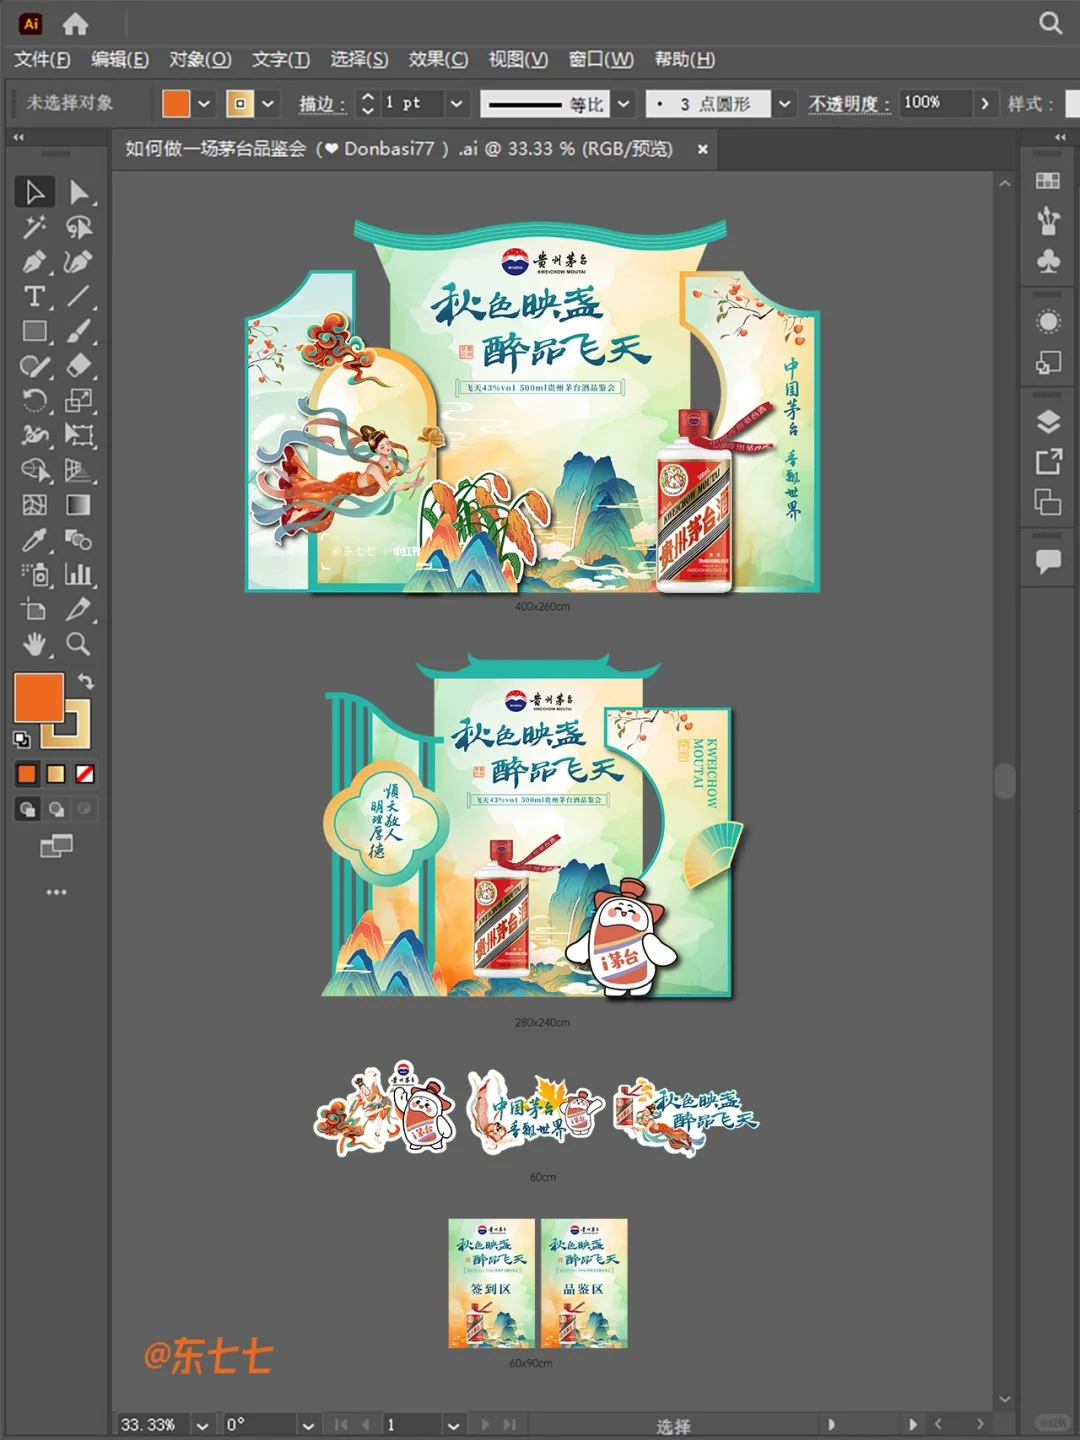This screenshot has height=1440, width=1080.
Task: Select the Mesh tool
Action: (x=34, y=505)
